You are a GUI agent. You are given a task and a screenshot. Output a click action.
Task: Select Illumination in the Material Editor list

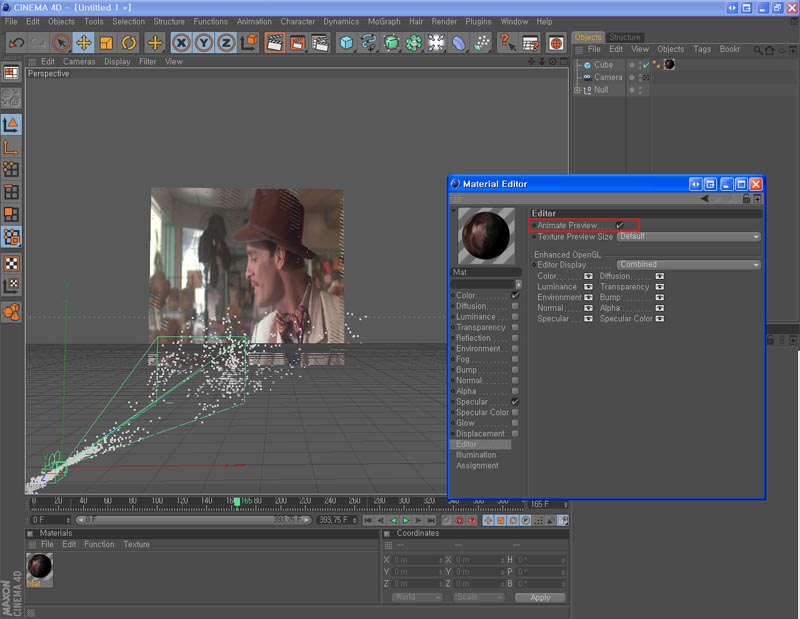476,455
